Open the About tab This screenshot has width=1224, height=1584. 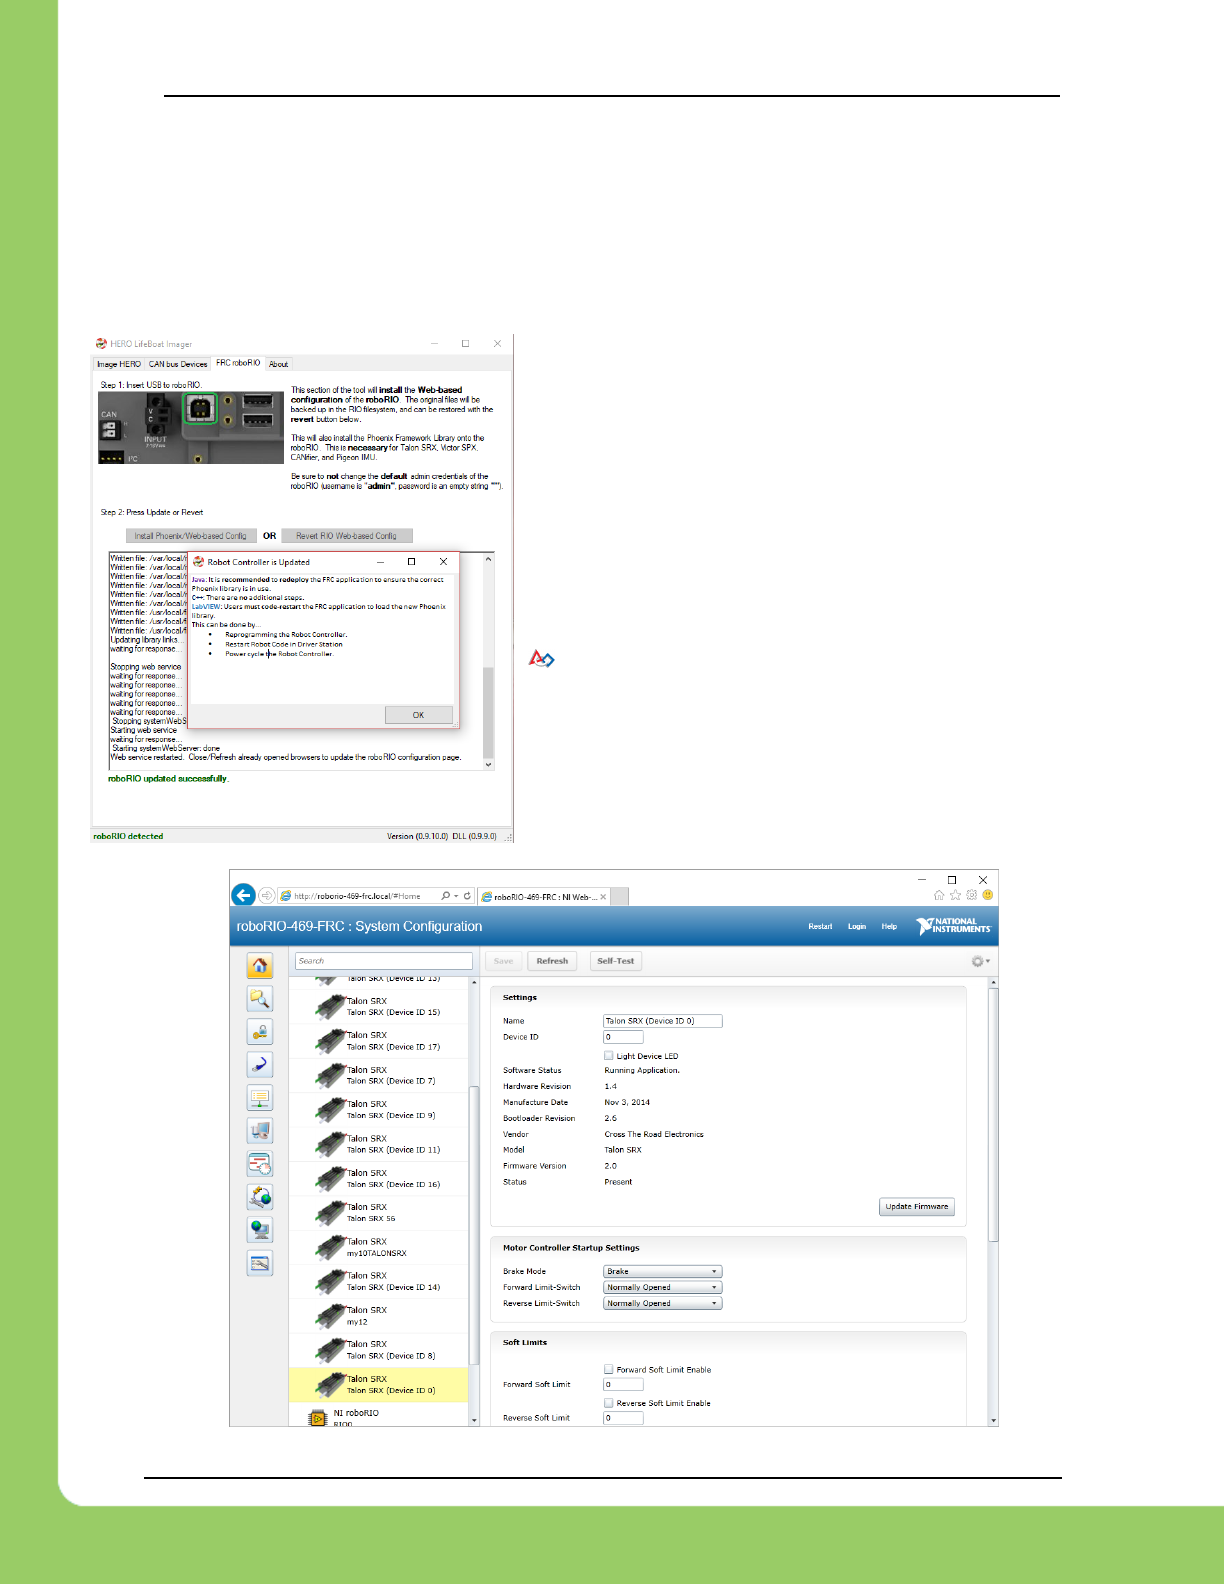(279, 364)
